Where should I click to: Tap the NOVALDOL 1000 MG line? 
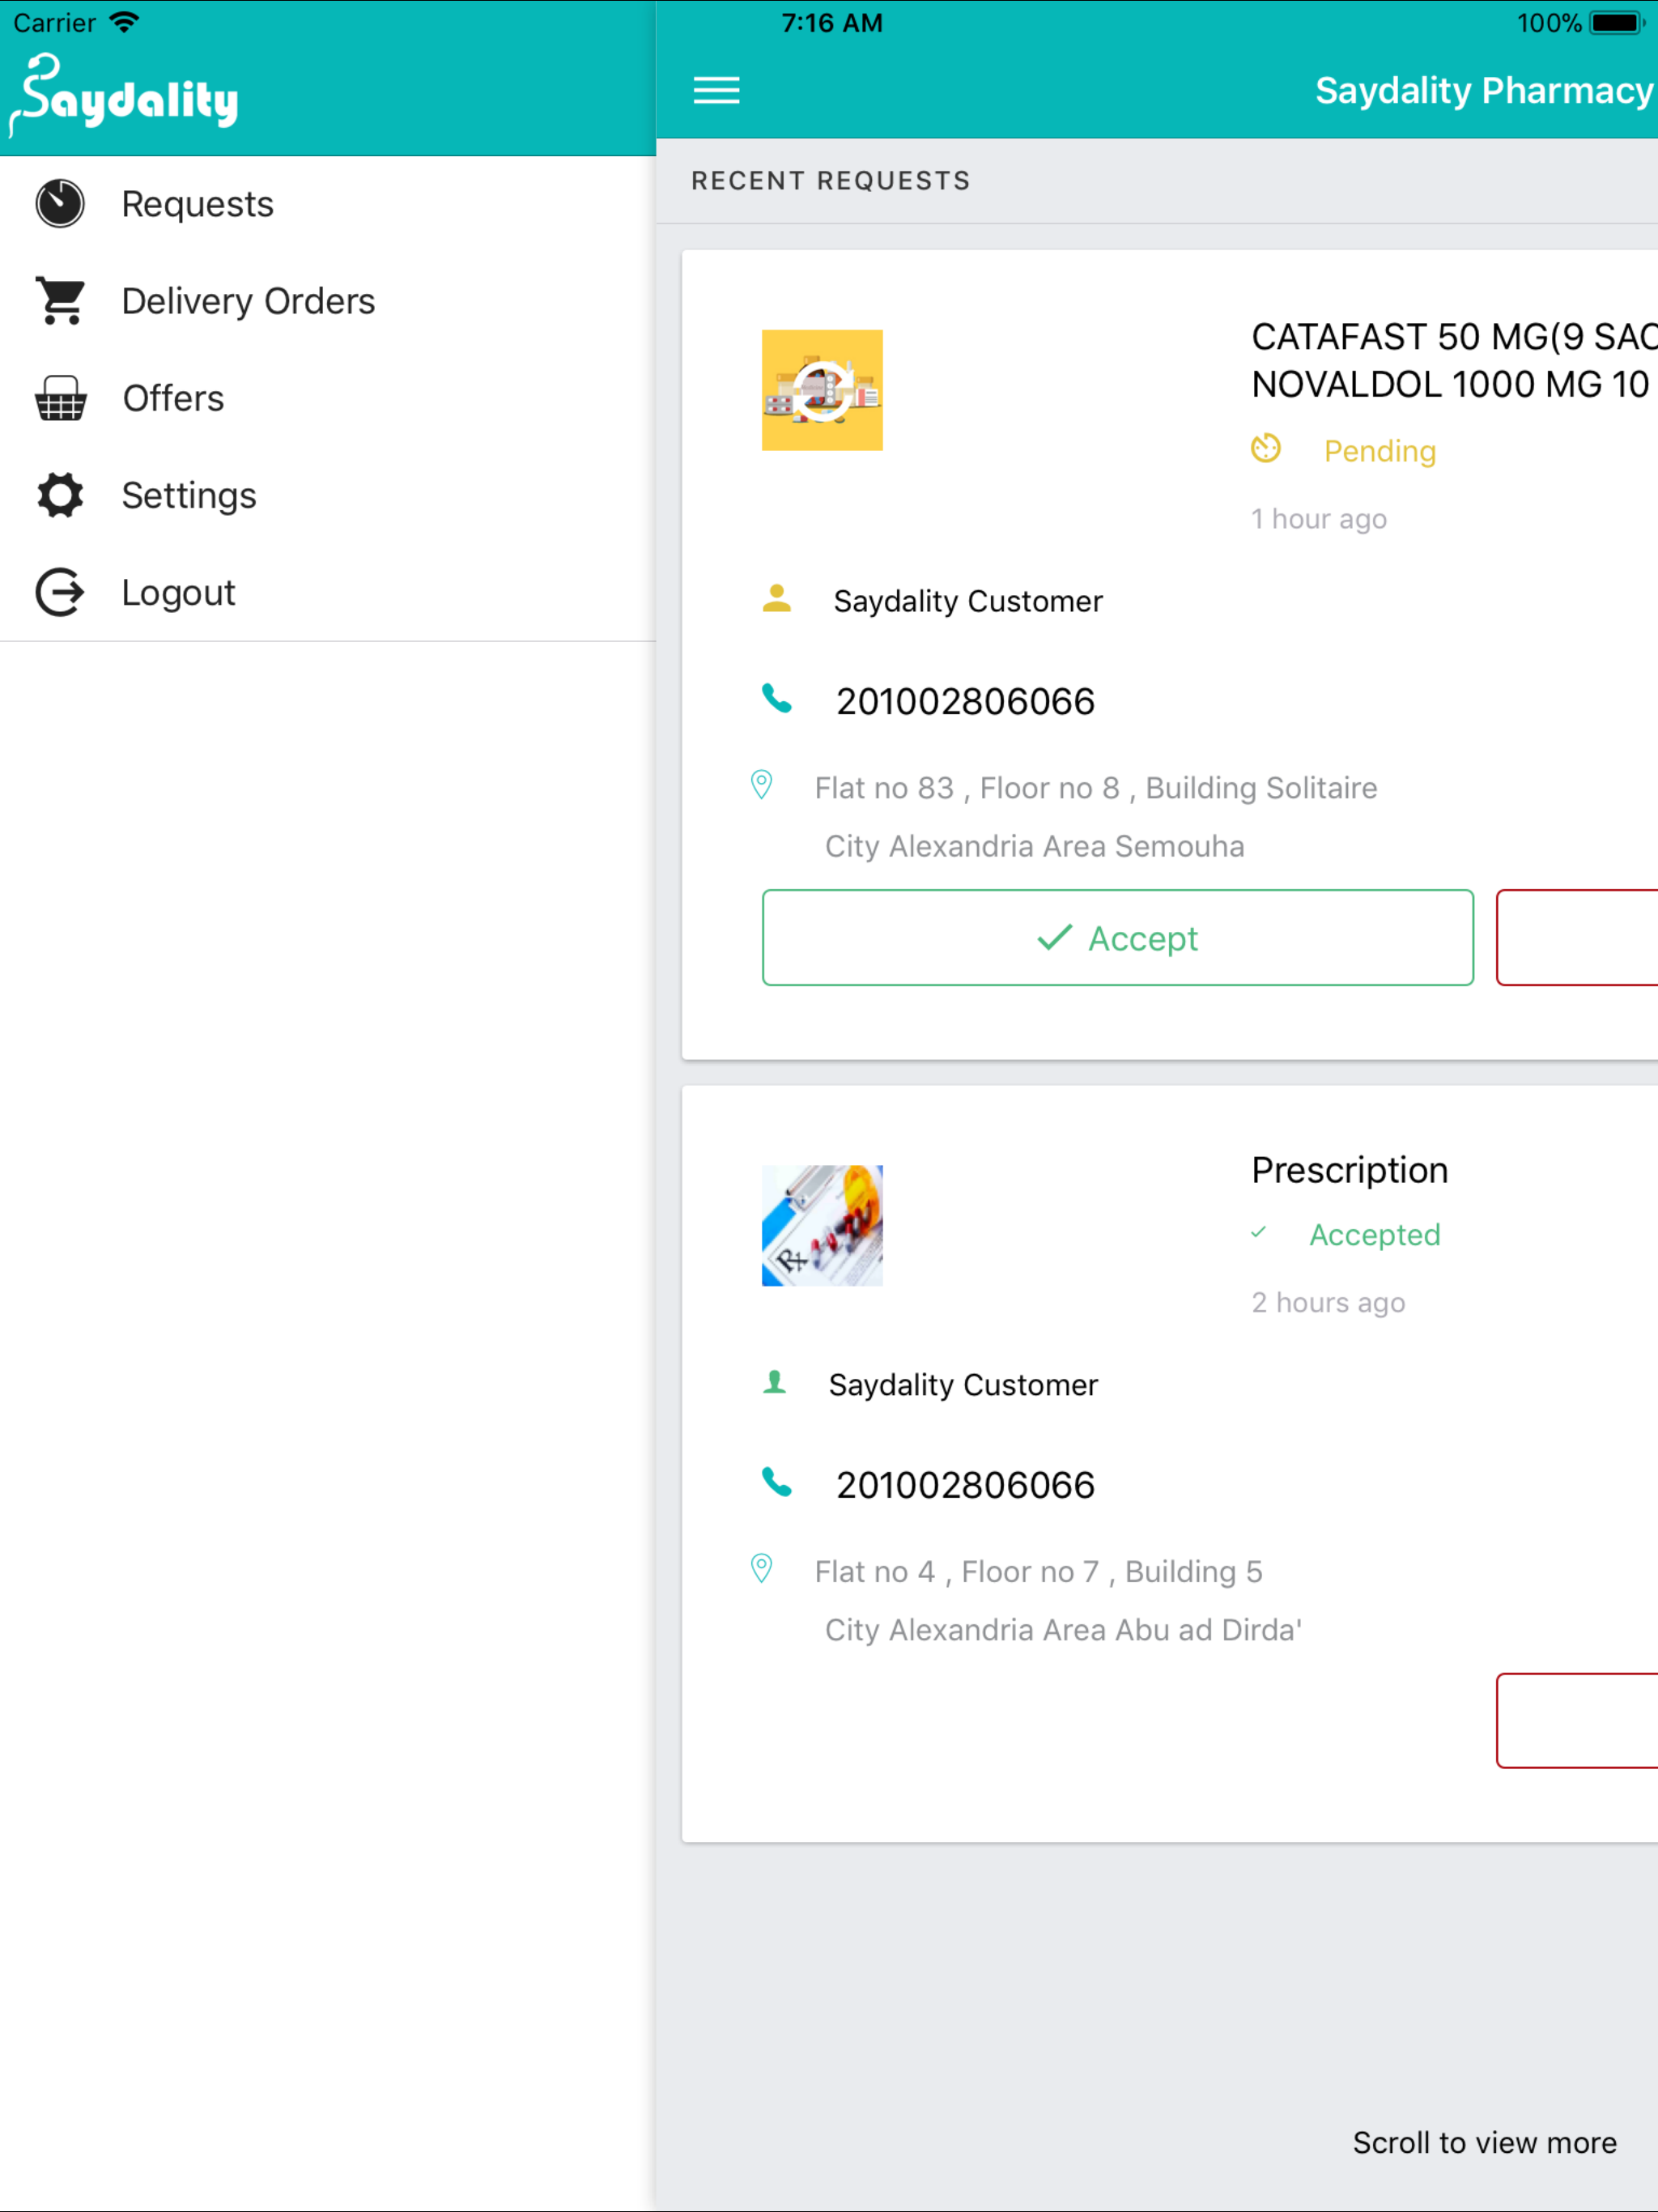1450,384
